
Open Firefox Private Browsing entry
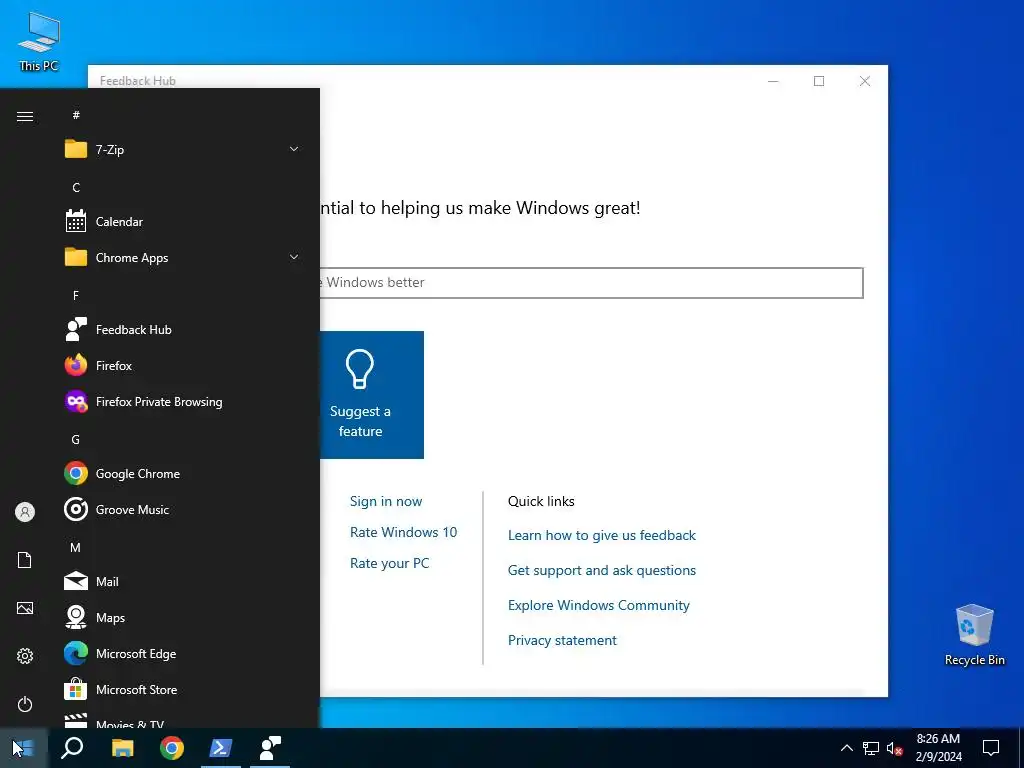click(x=184, y=402)
